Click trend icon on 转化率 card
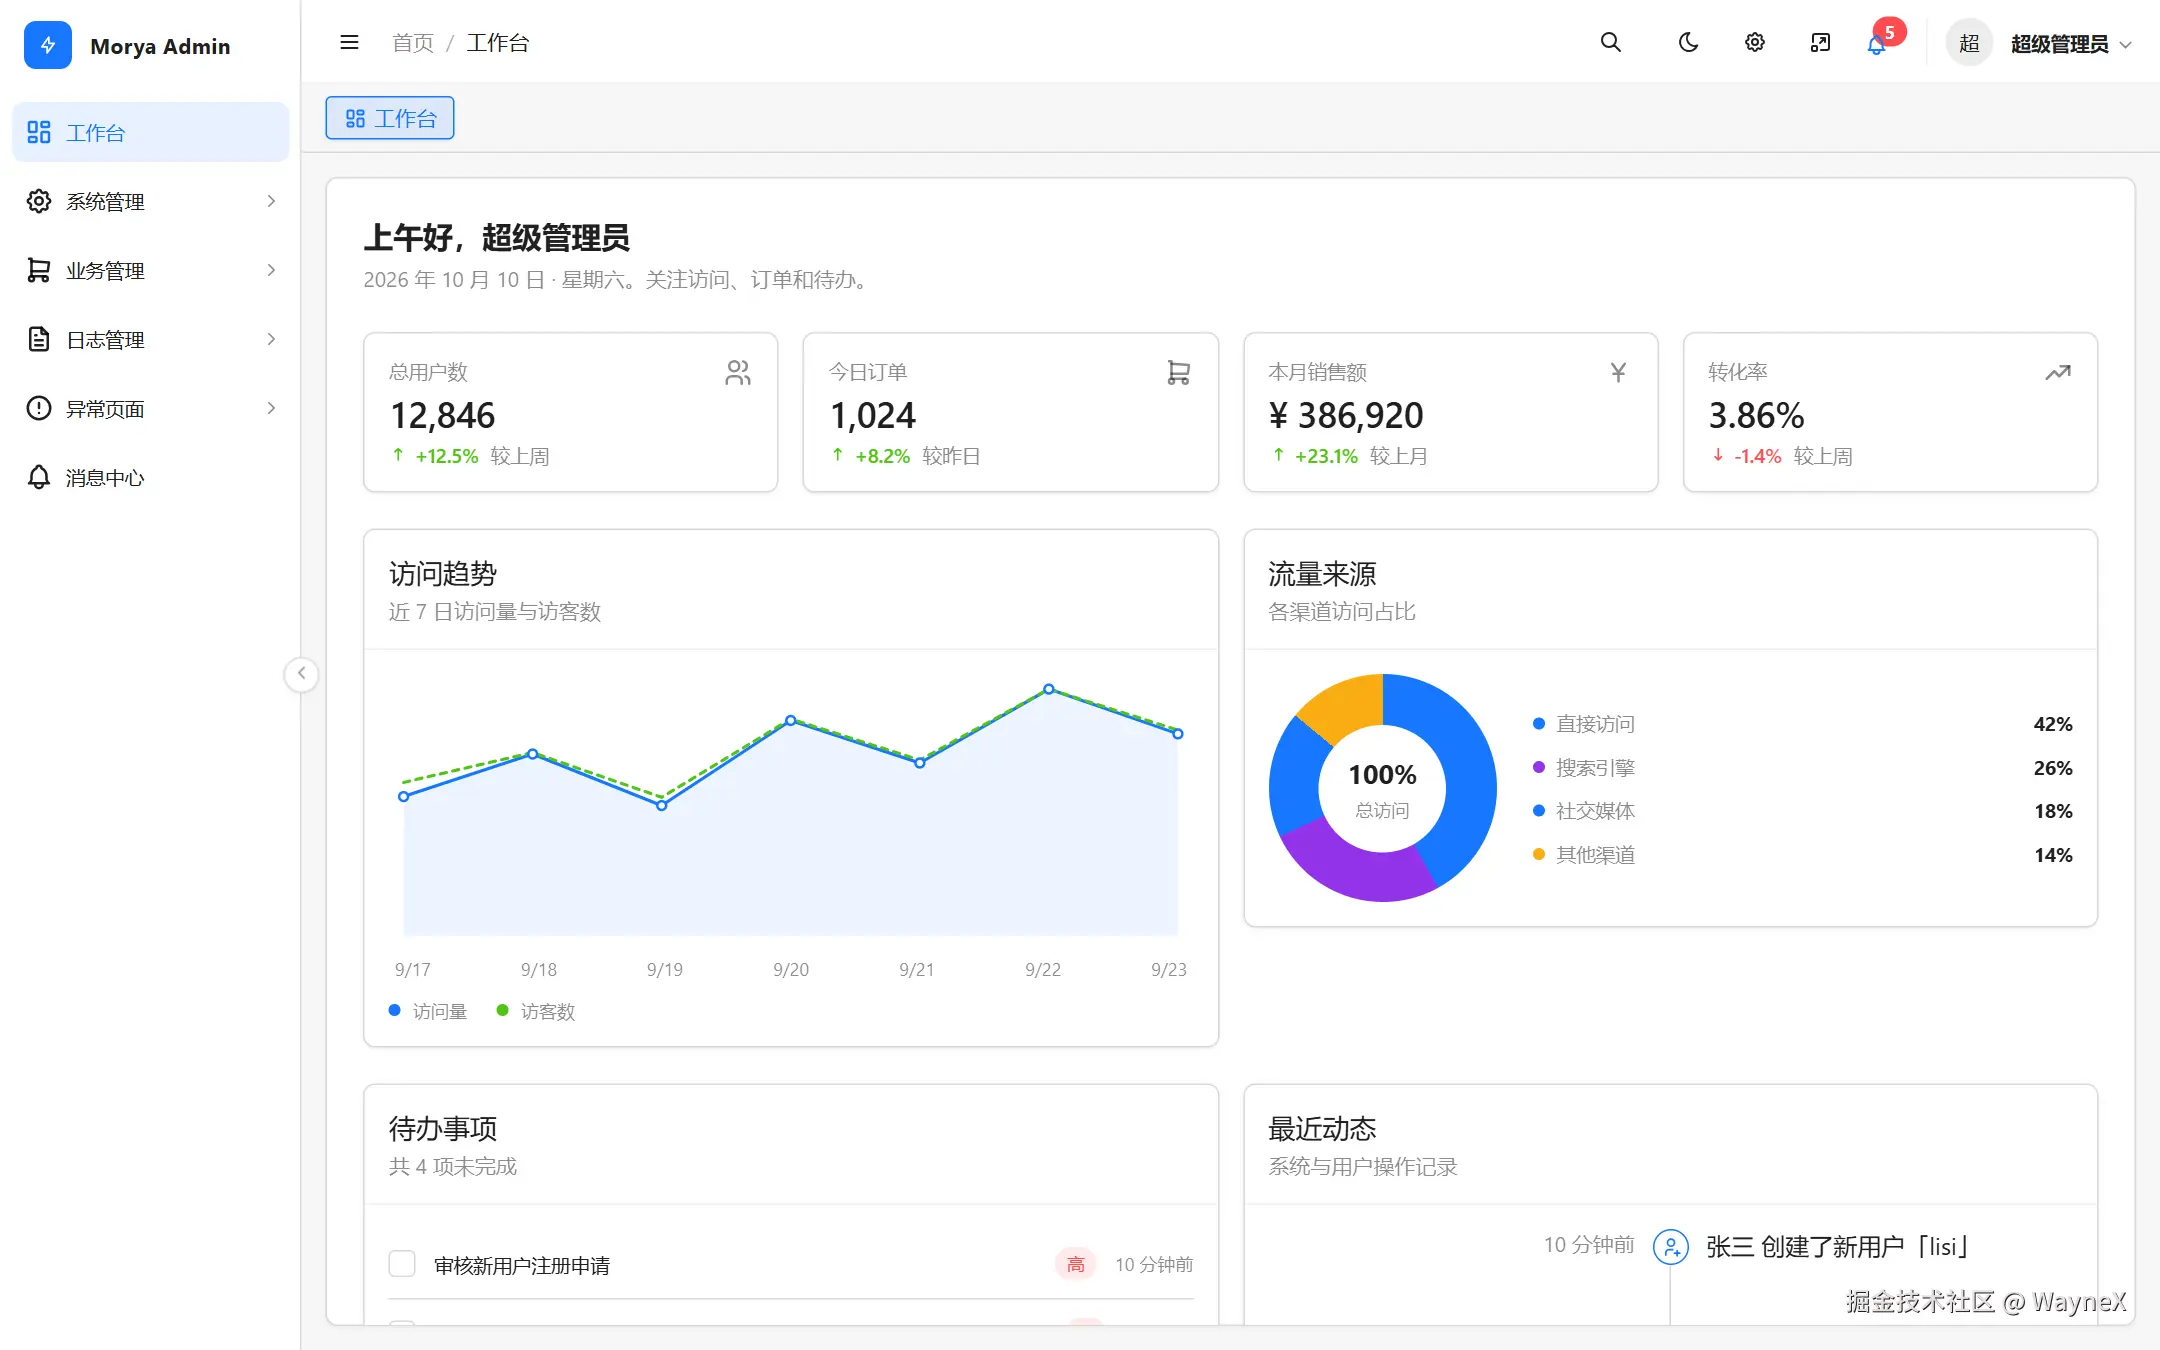 coord(2058,373)
